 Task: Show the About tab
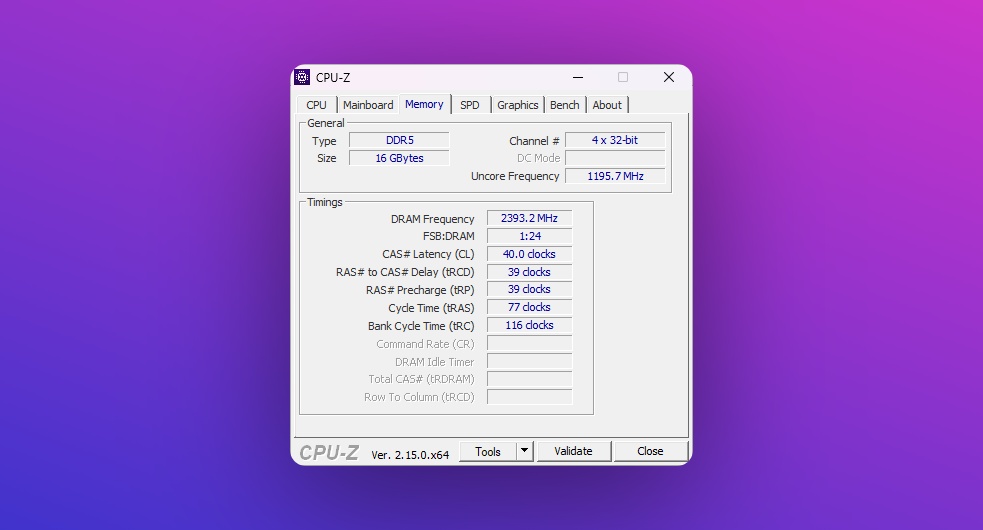(607, 105)
